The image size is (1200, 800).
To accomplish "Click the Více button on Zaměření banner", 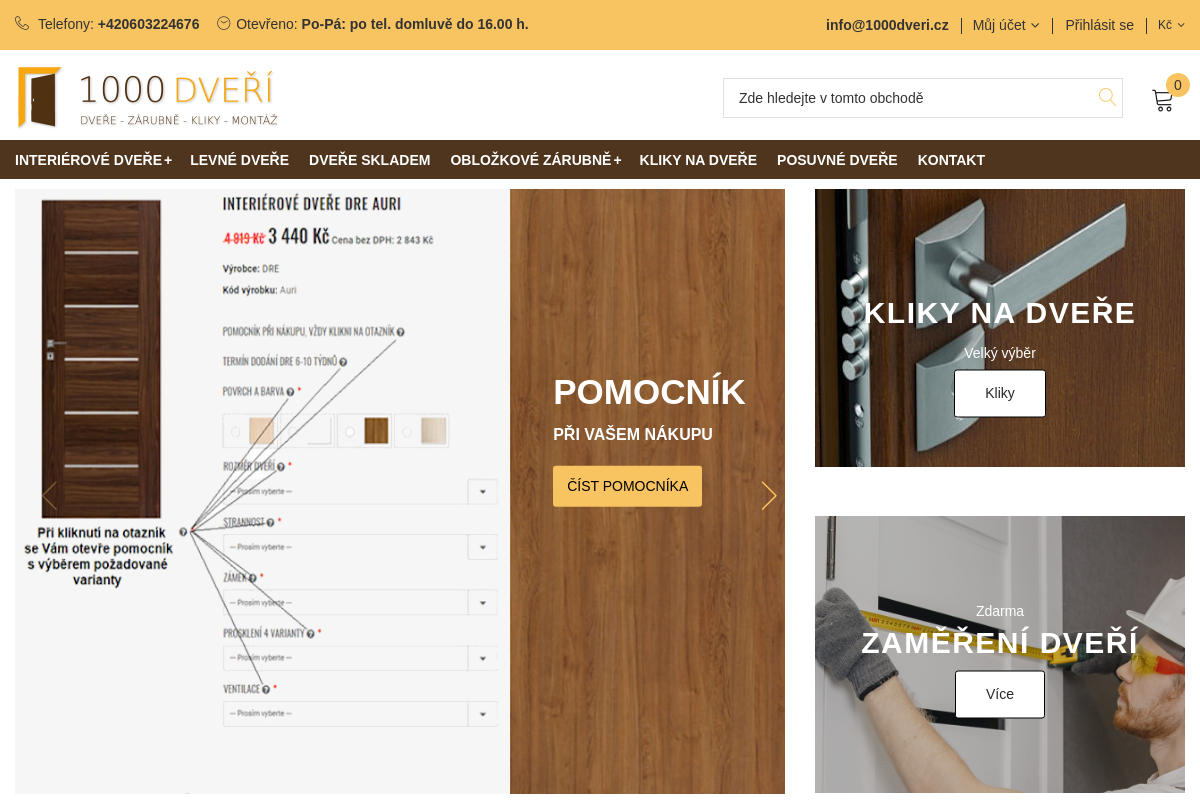I will [1000, 694].
